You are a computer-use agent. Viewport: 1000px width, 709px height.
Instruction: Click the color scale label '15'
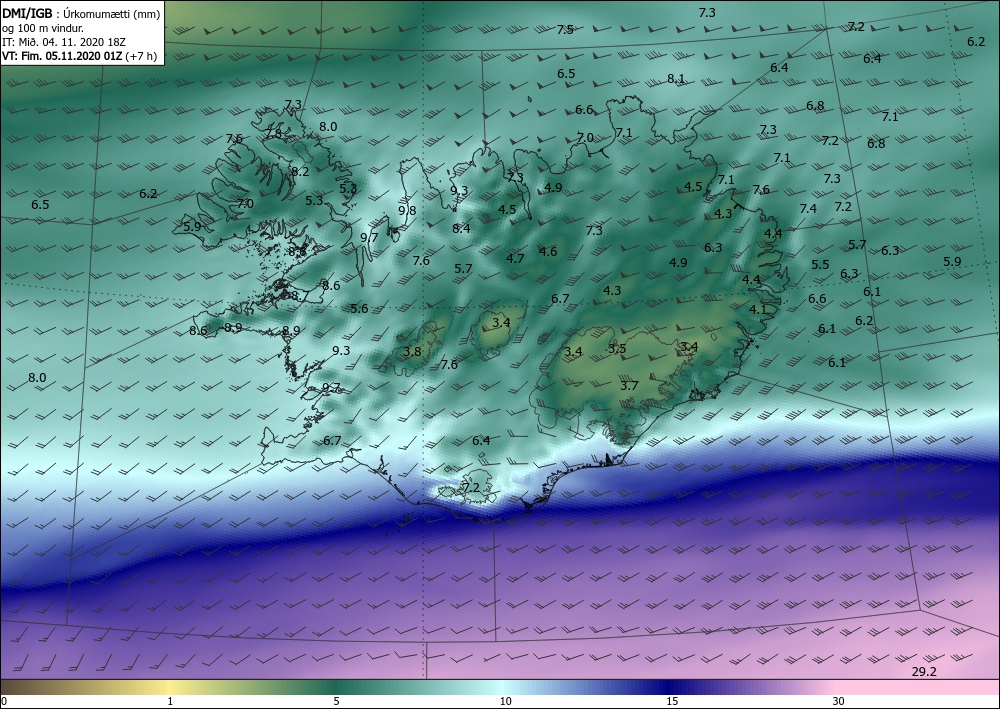click(672, 701)
